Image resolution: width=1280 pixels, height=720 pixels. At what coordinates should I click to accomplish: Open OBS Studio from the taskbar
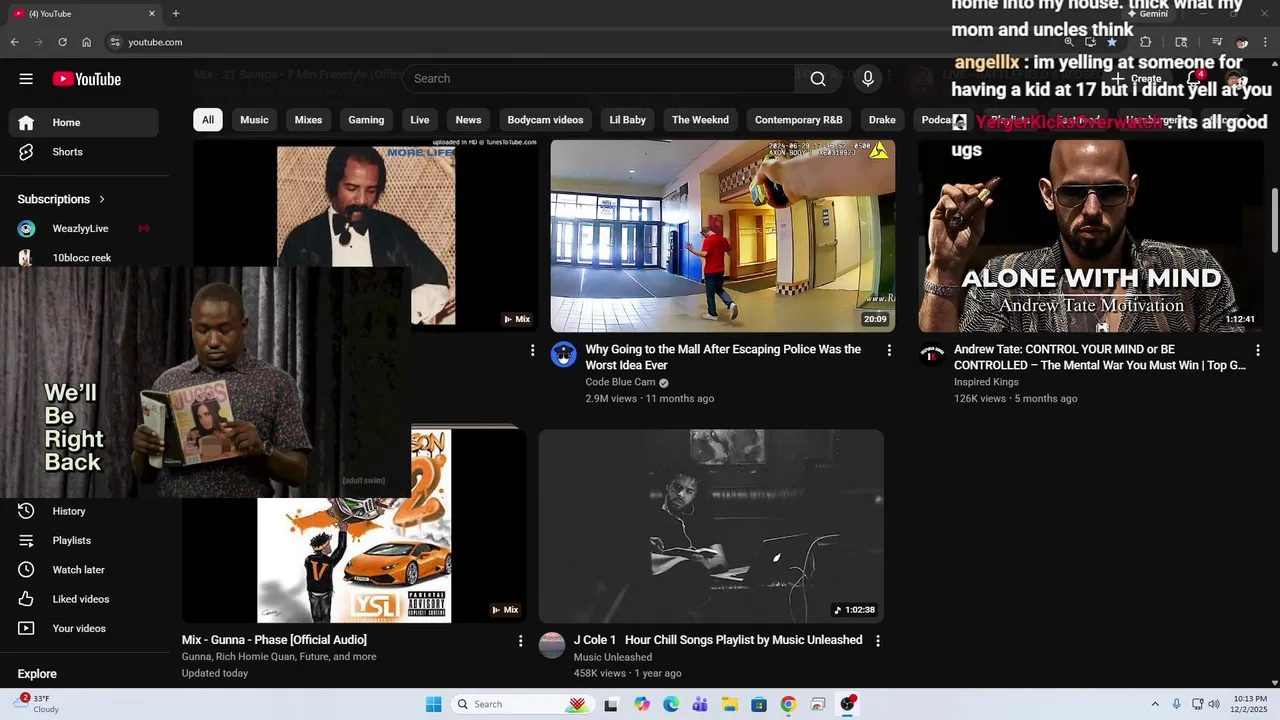coord(848,704)
